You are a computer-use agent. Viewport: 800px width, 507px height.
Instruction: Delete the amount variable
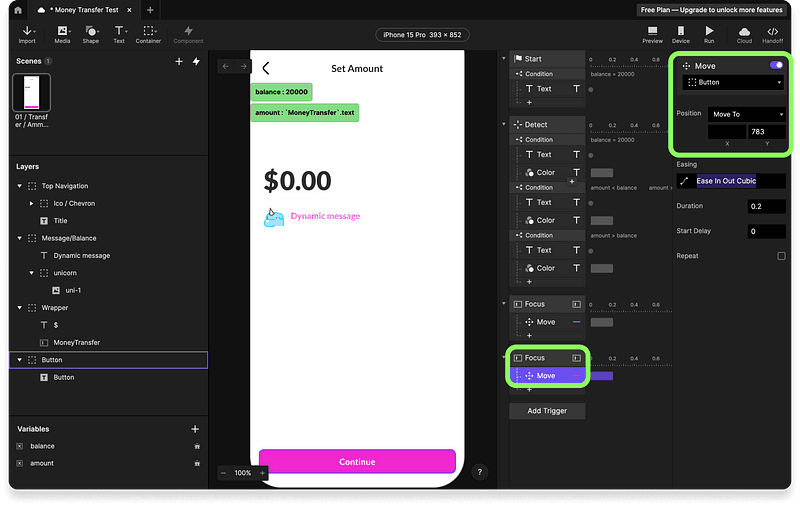[197, 464]
